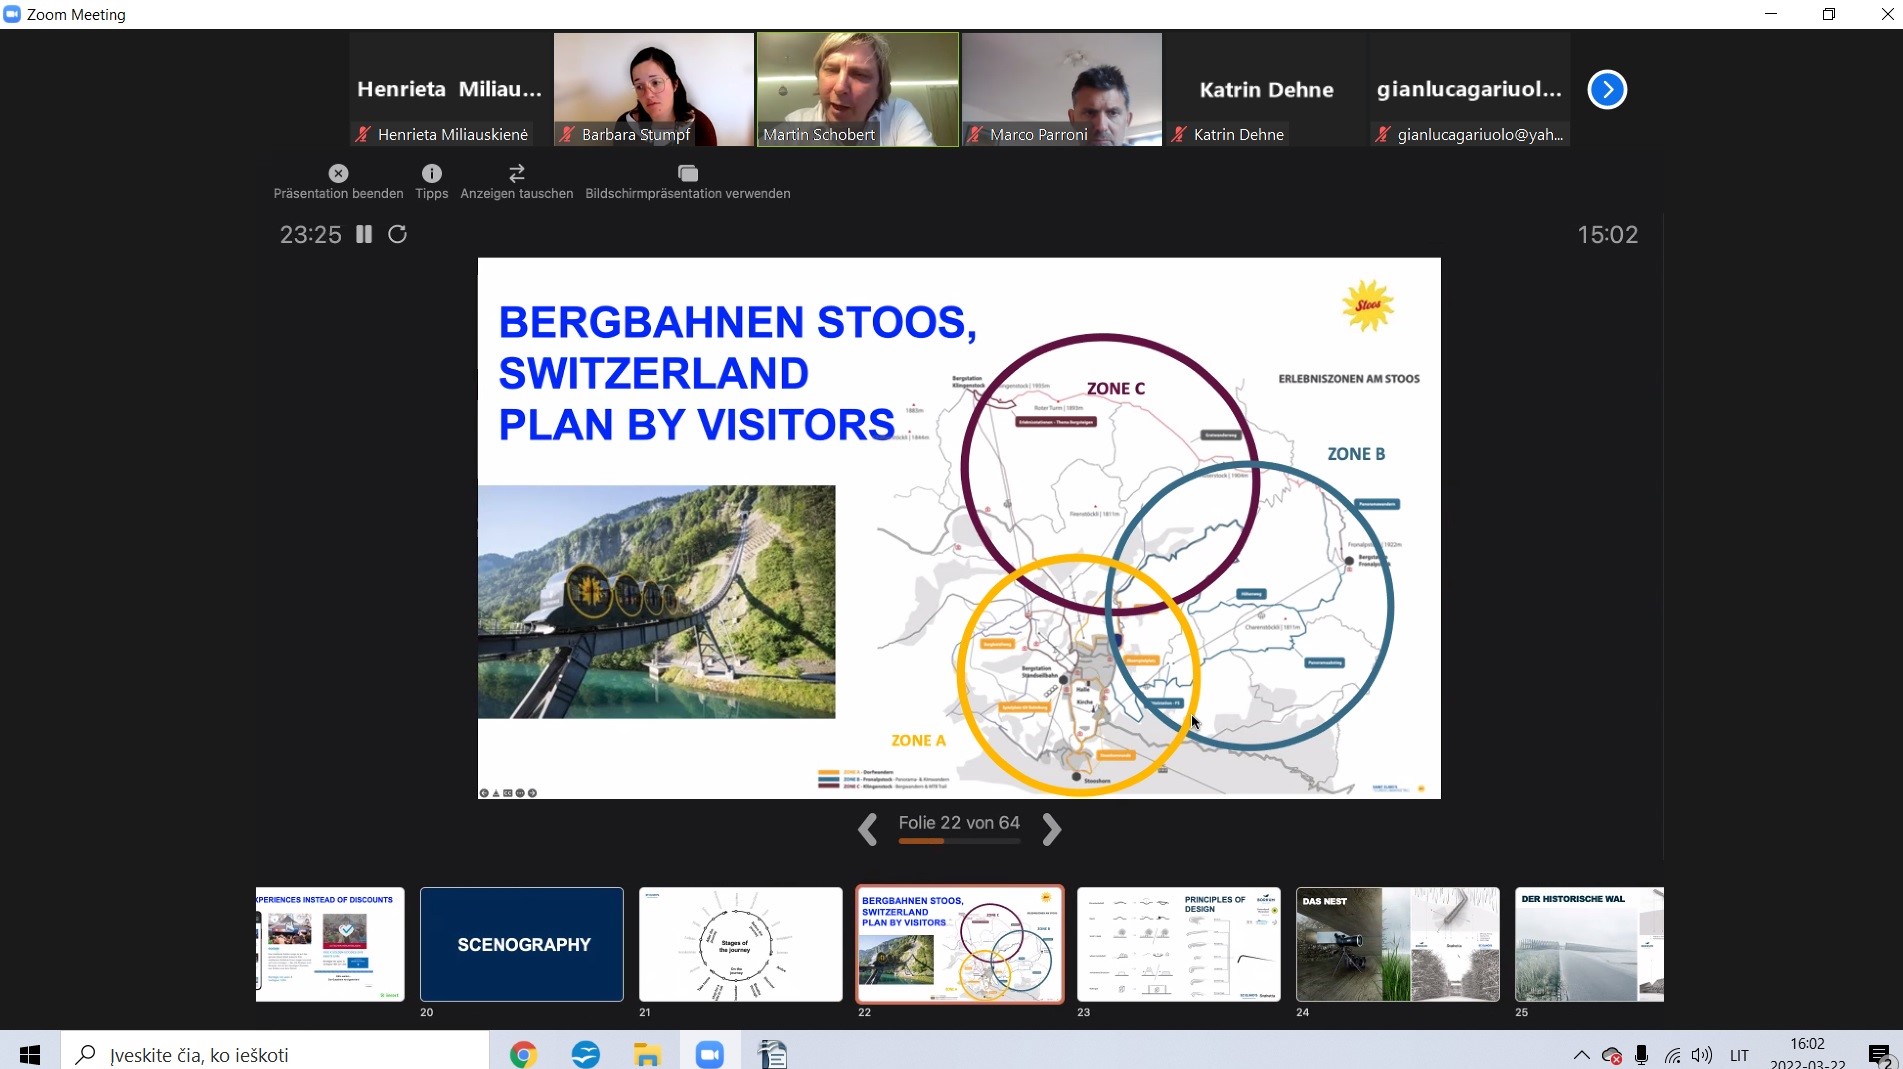Select Marco Parroni video tile
The width and height of the screenshot is (1903, 1069).
click(x=1062, y=90)
